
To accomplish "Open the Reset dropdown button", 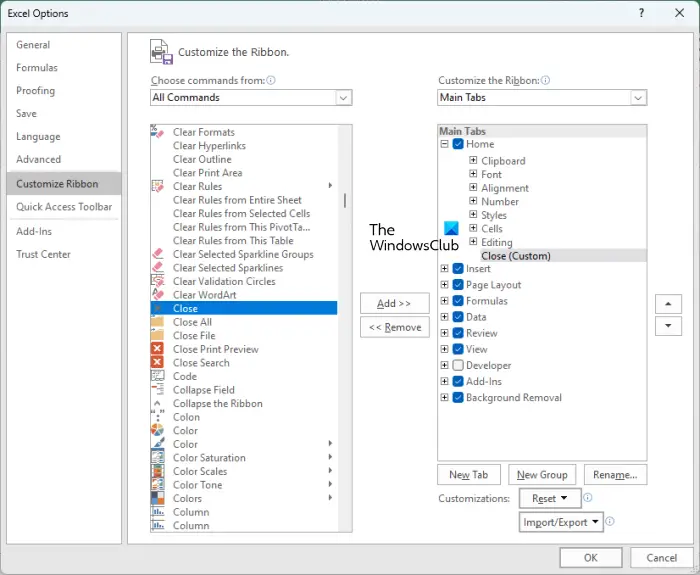I will pyautogui.click(x=550, y=498).
